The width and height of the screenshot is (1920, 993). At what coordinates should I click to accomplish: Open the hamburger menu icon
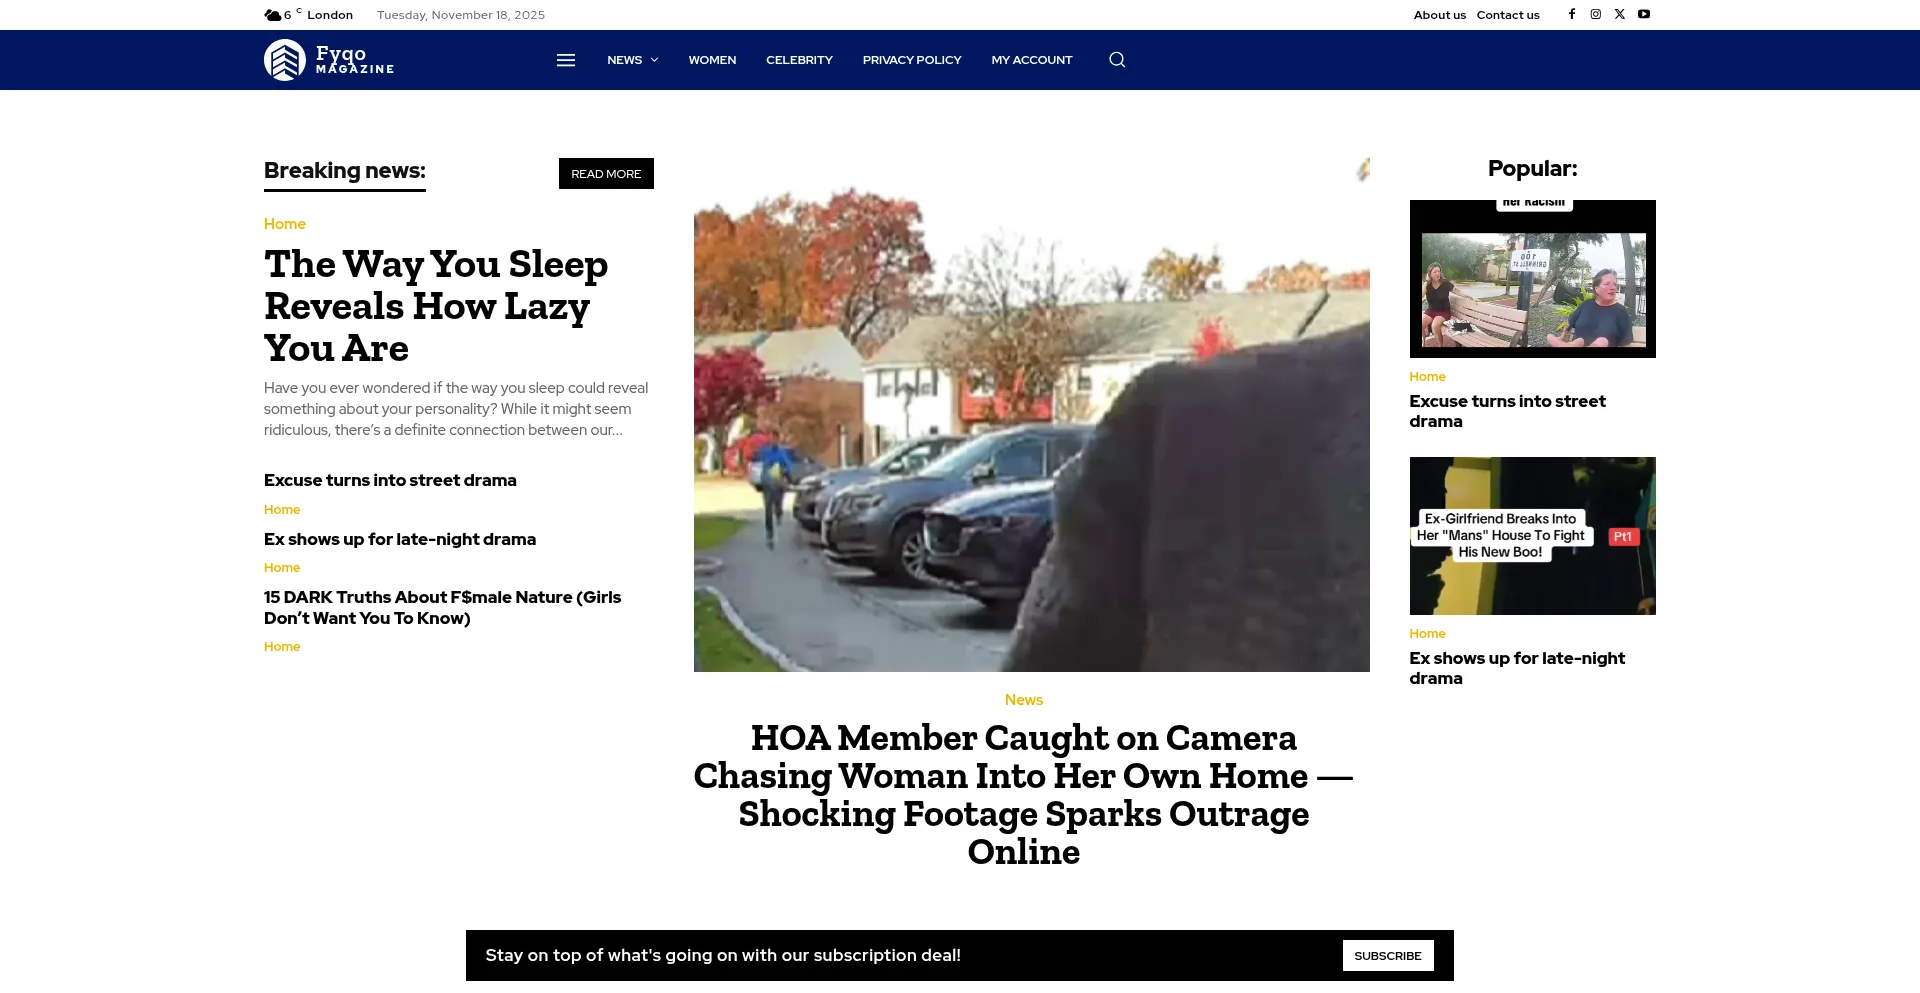tap(566, 60)
